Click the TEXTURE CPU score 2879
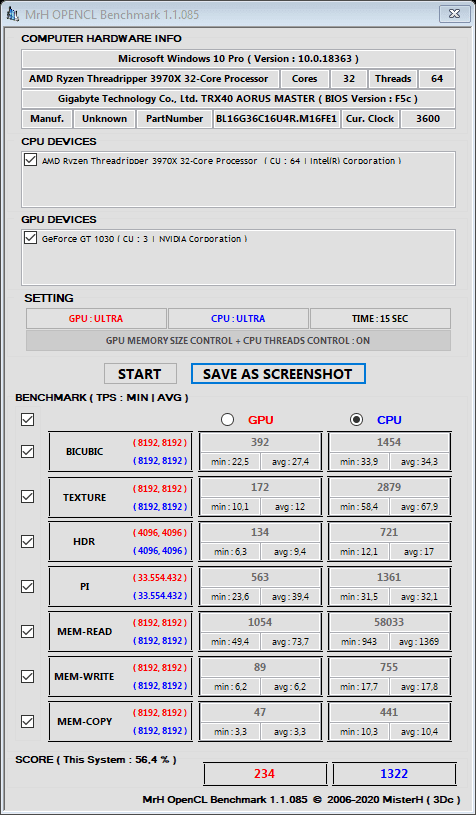The image size is (476, 815). [x=389, y=487]
